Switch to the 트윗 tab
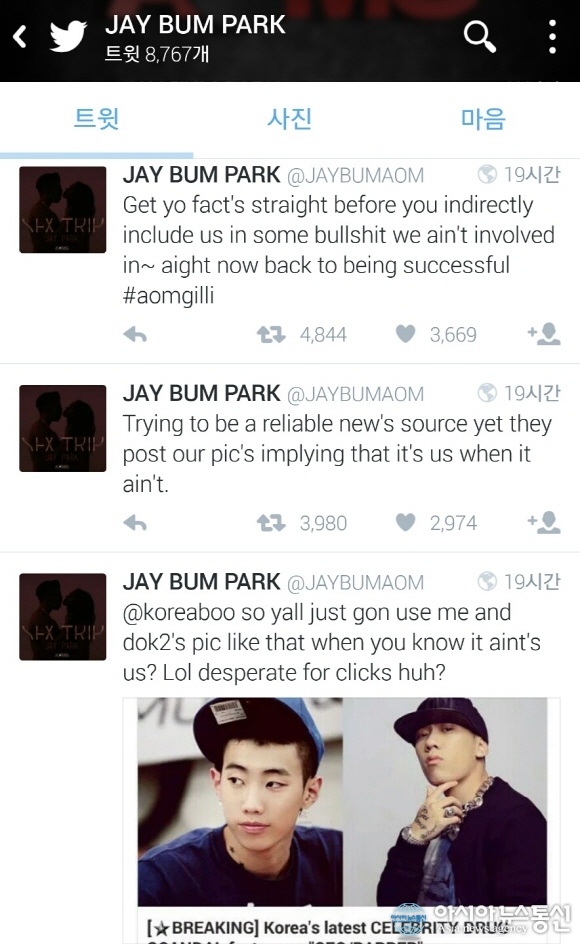Image resolution: width=580 pixels, height=945 pixels. 96,118
